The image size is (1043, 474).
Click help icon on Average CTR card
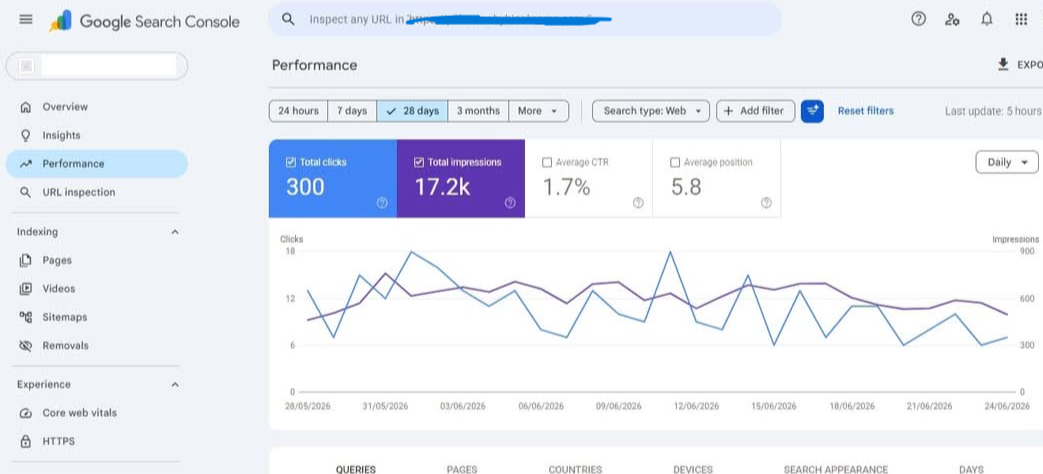click(x=638, y=203)
